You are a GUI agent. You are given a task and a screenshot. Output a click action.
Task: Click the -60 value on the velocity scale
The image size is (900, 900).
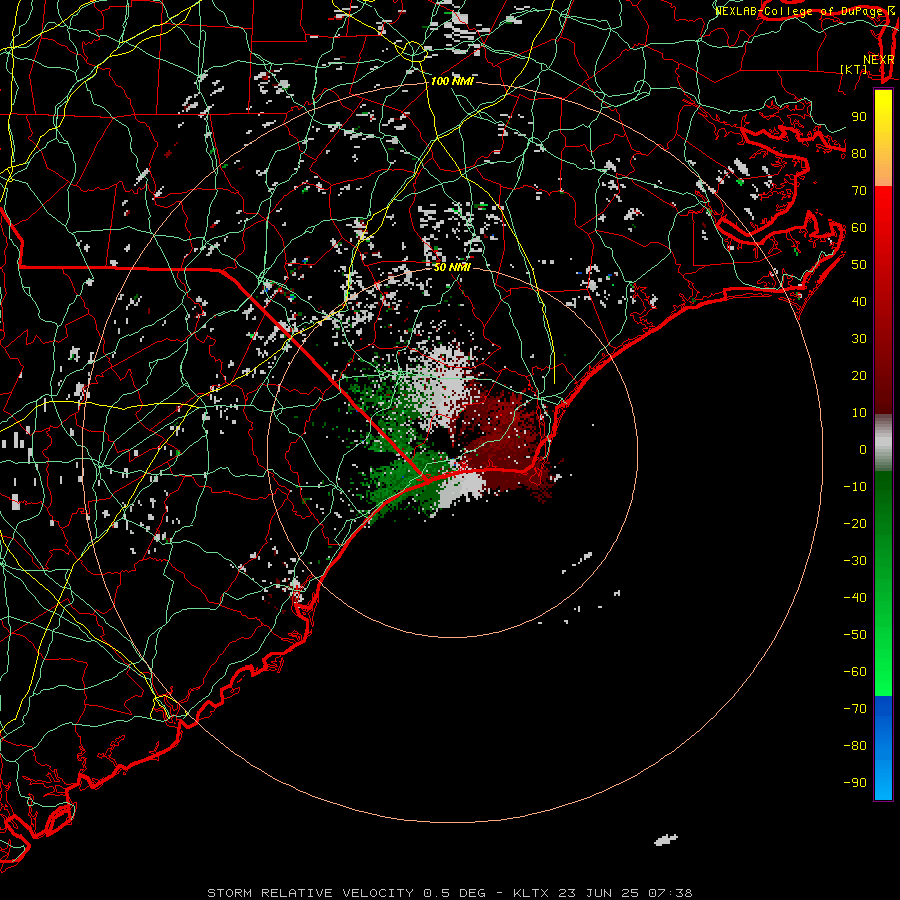(x=855, y=672)
